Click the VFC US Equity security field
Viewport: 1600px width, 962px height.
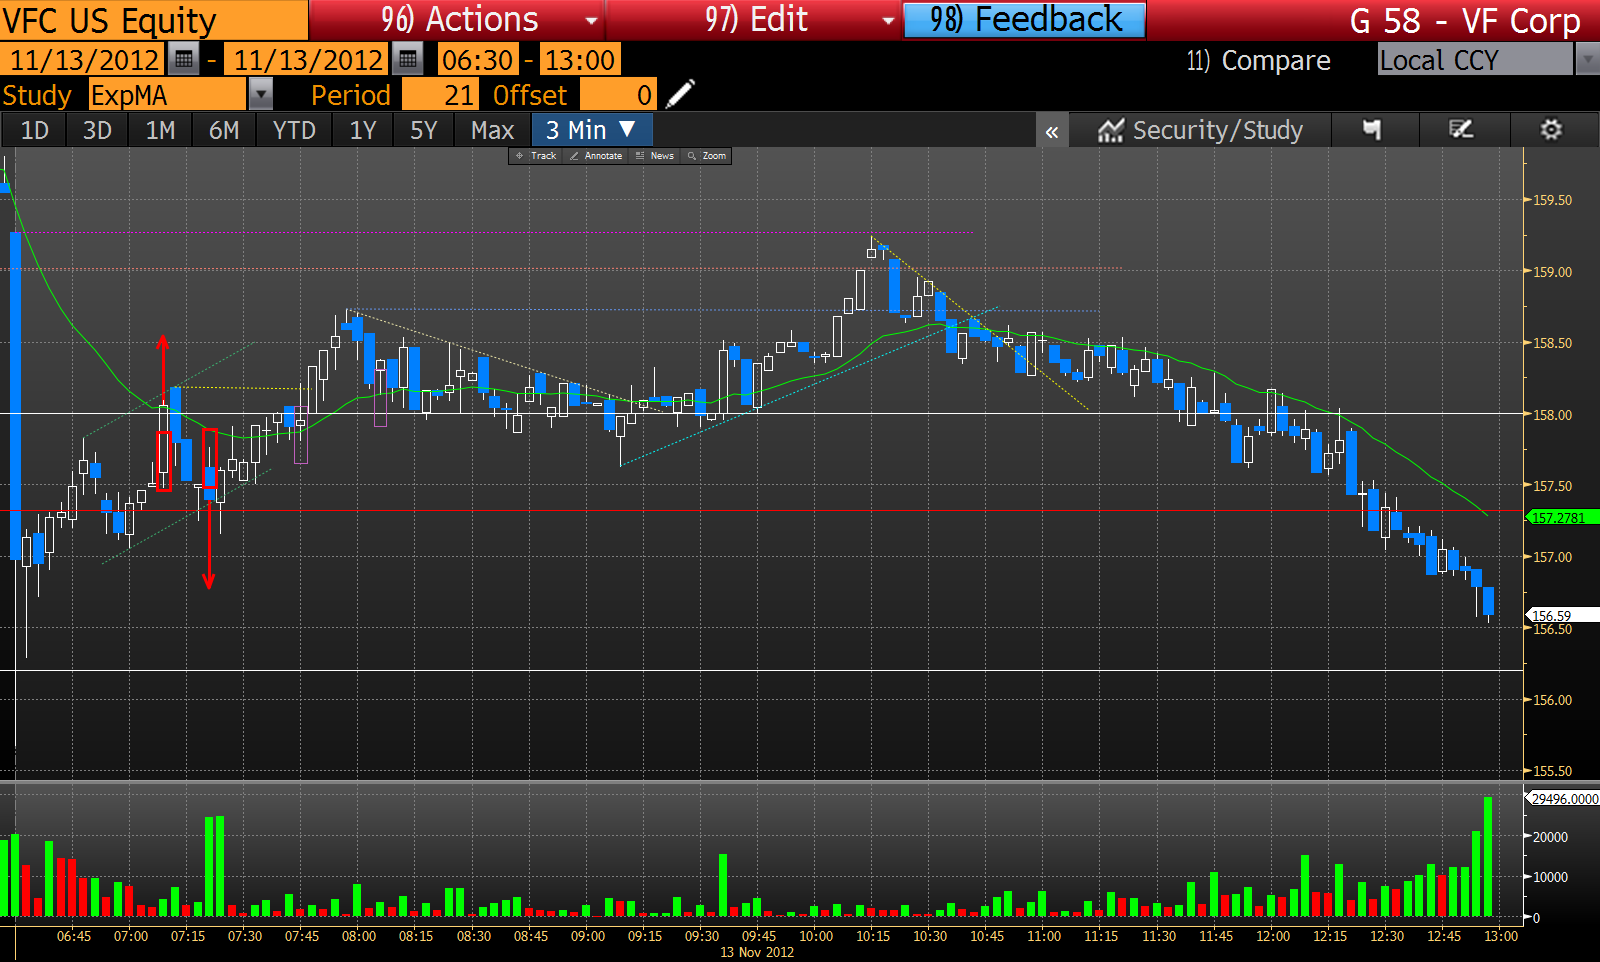153,20
